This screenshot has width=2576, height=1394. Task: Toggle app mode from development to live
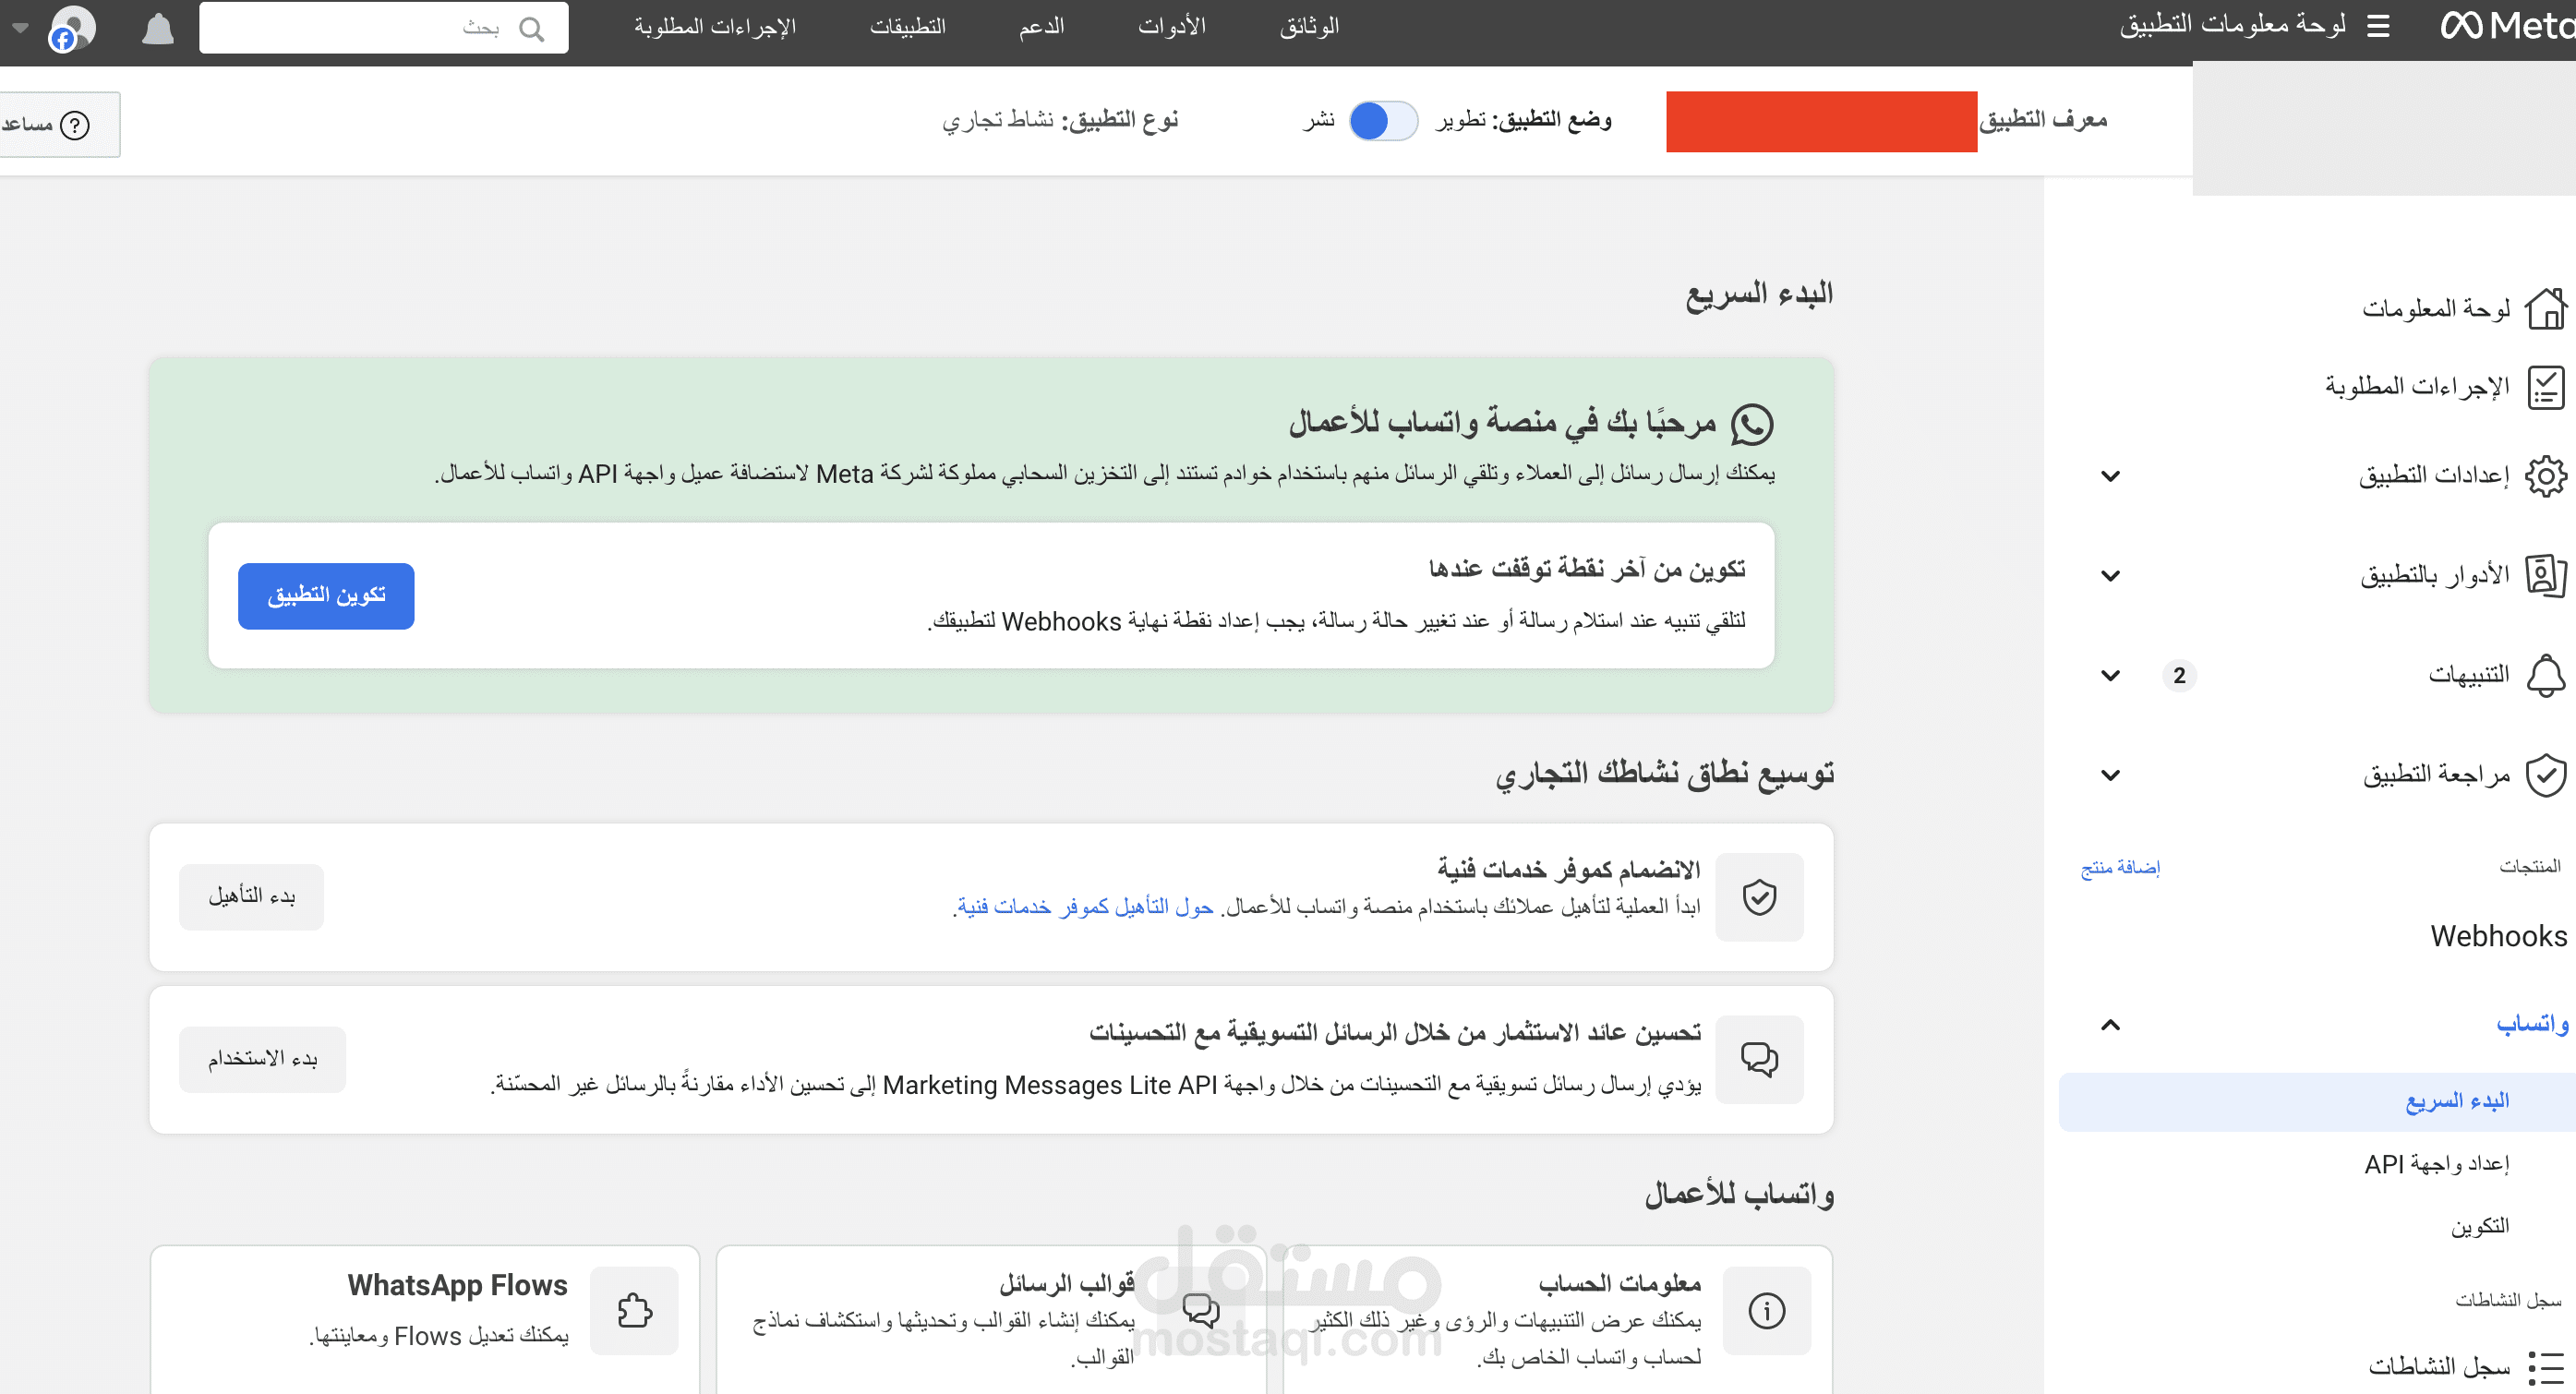(1382, 121)
